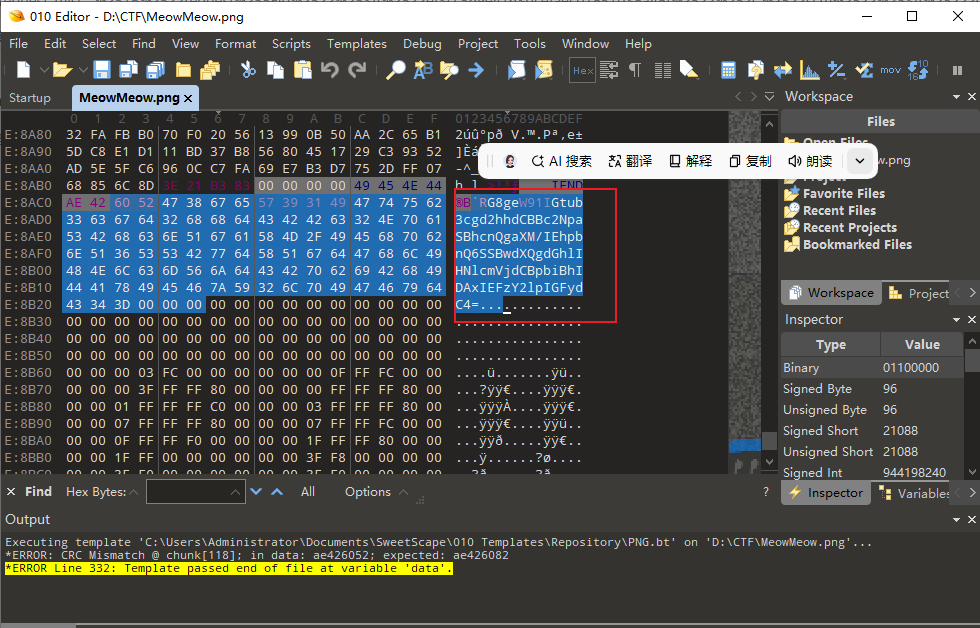Screen dimensions: 980x628
Task: Switch to Project panel tab
Action: [x=919, y=293]
